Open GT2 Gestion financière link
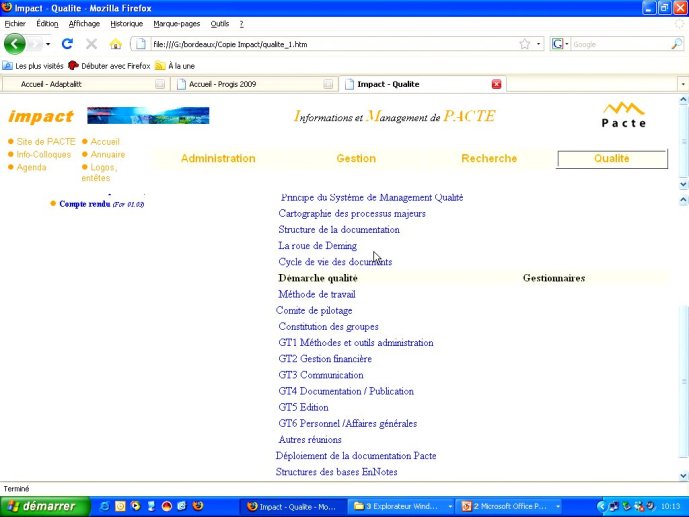The image size is (689, 517). coord(325,359)
